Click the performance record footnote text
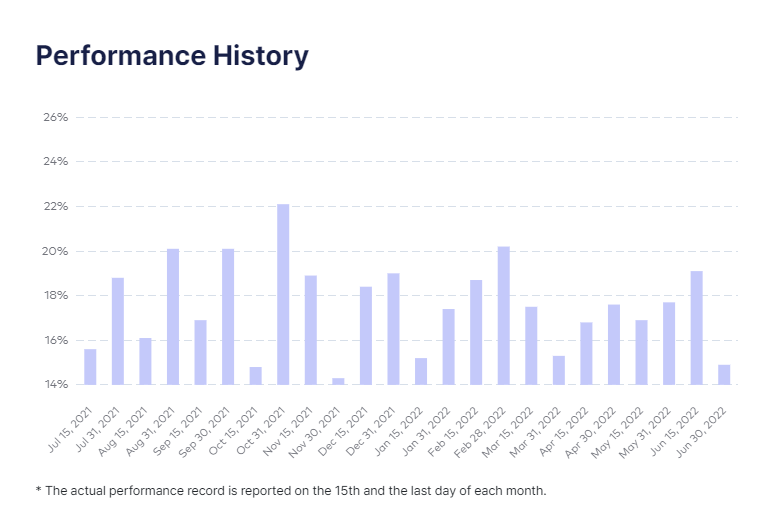This screenshot has height=518, width=776. (x=291, y=491)
